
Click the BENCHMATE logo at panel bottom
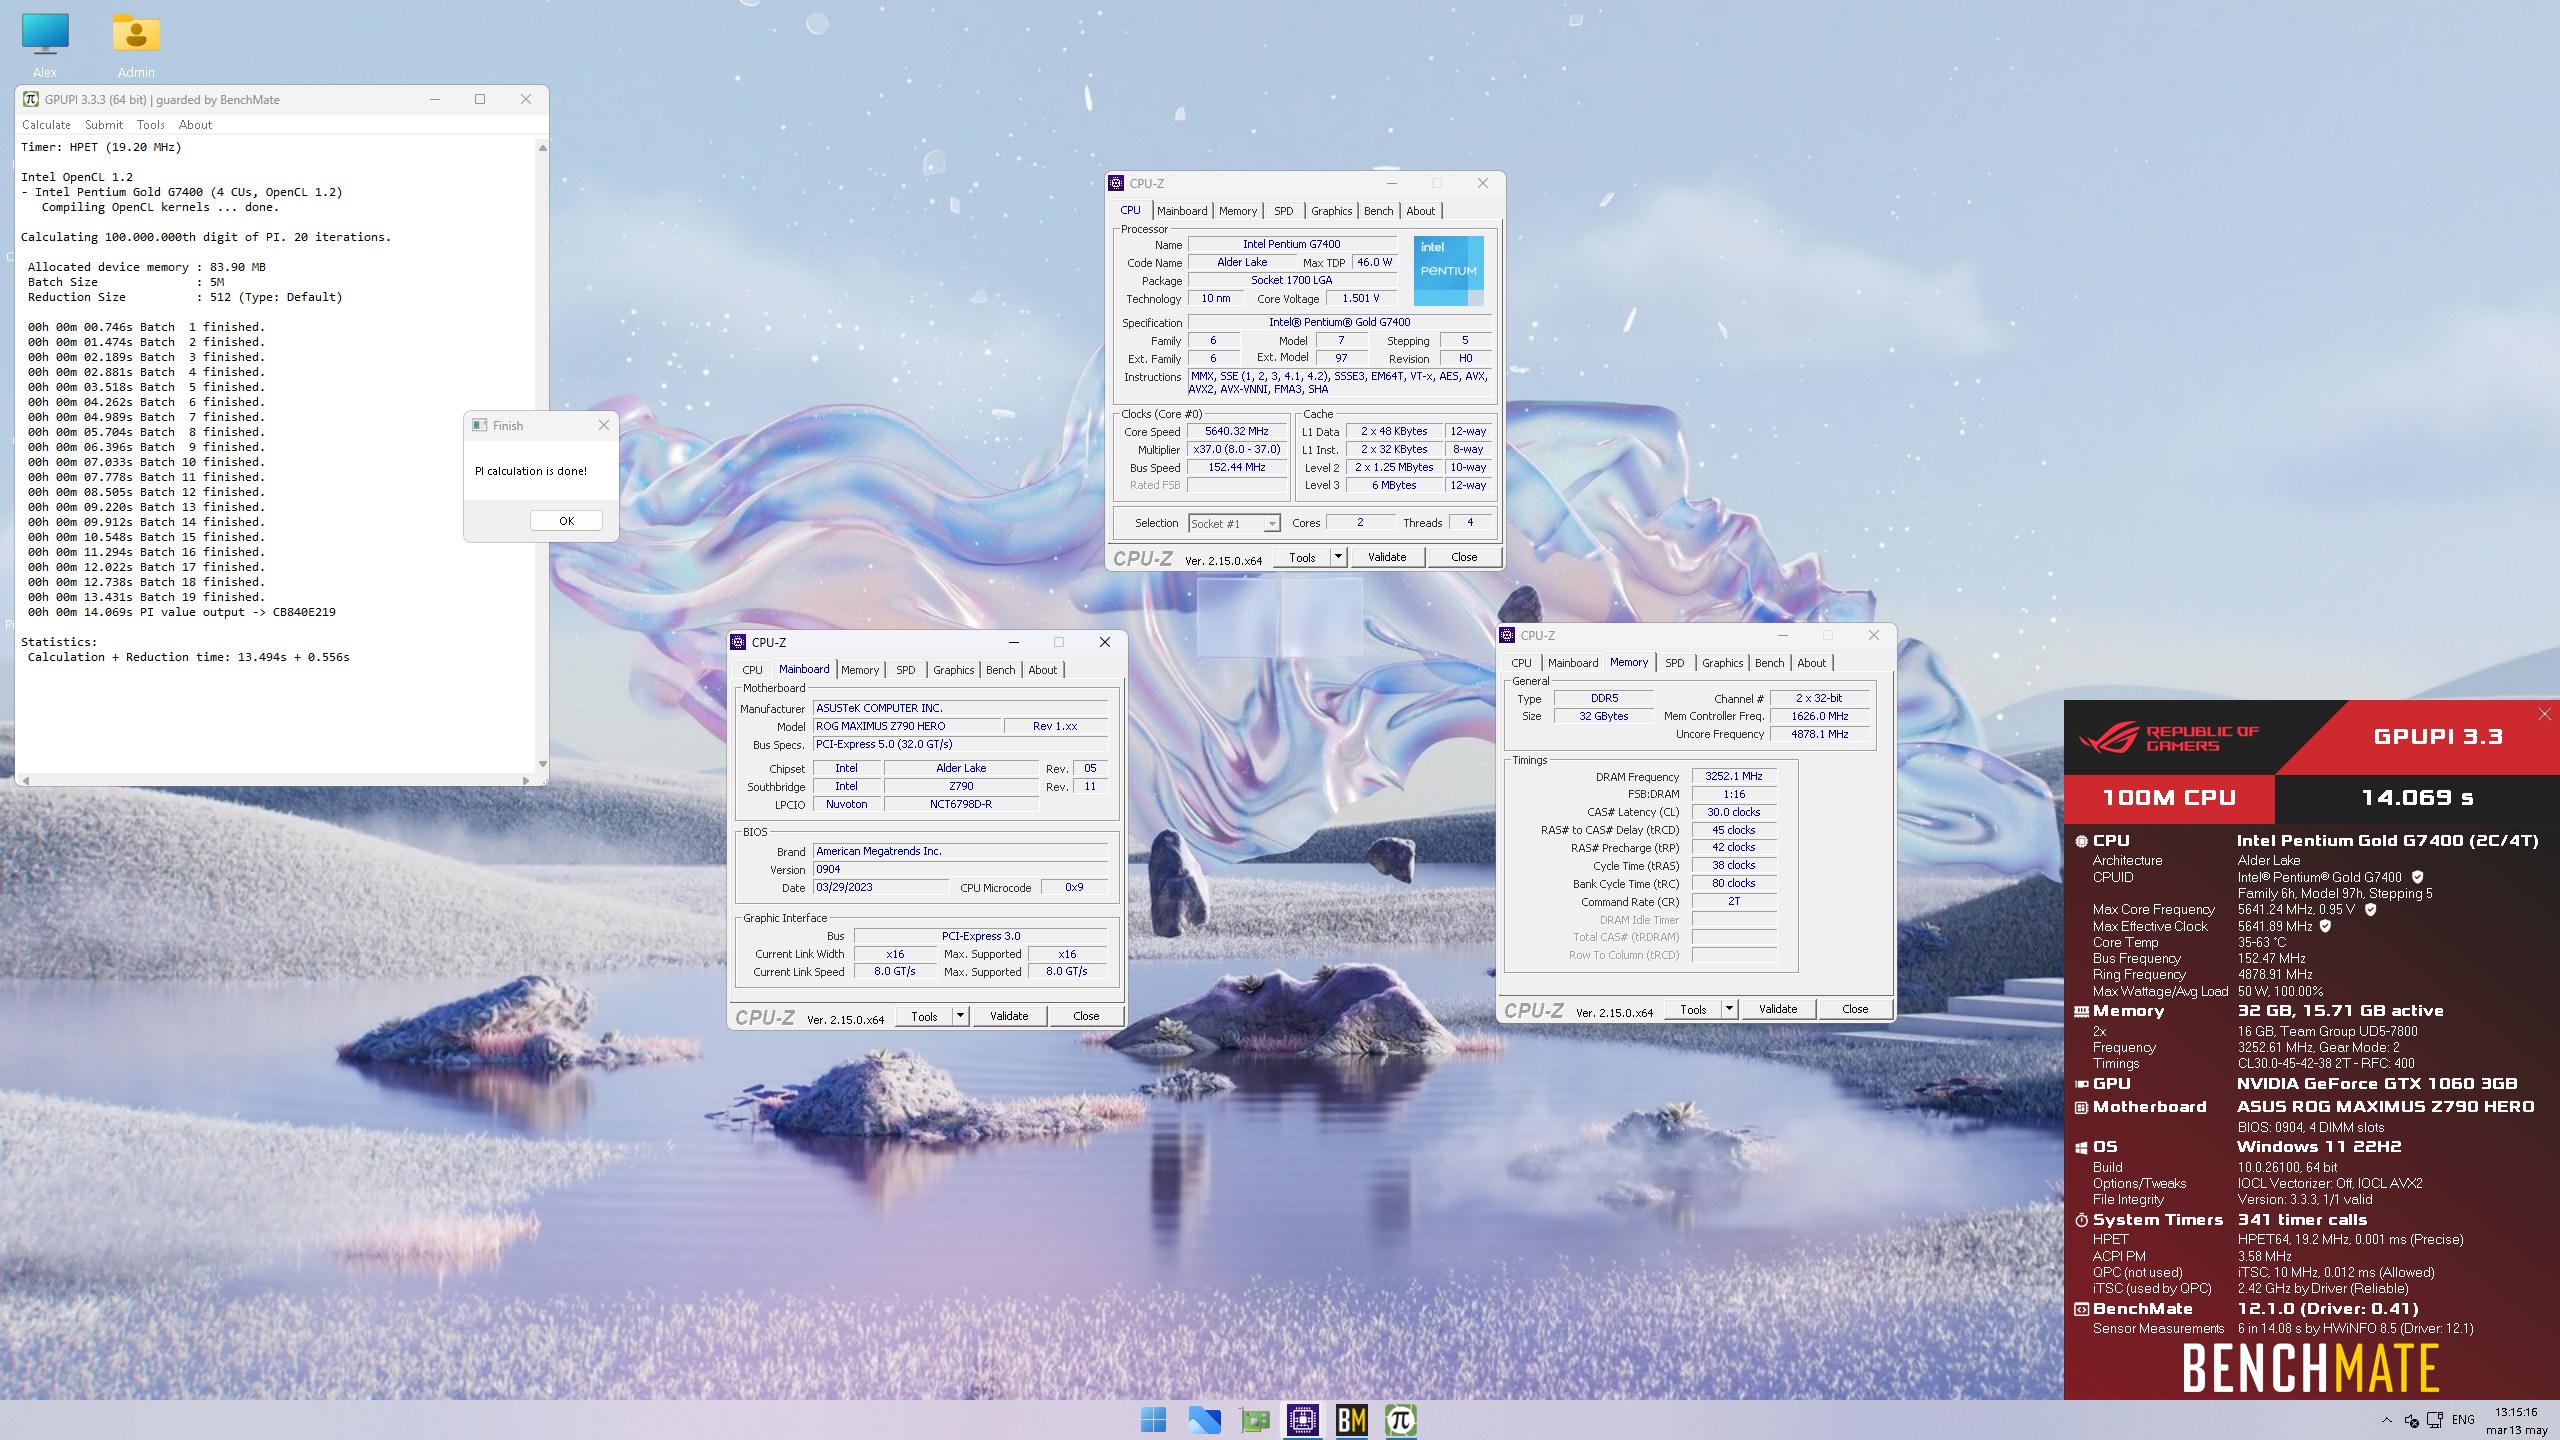(x=2311, y=1368)
